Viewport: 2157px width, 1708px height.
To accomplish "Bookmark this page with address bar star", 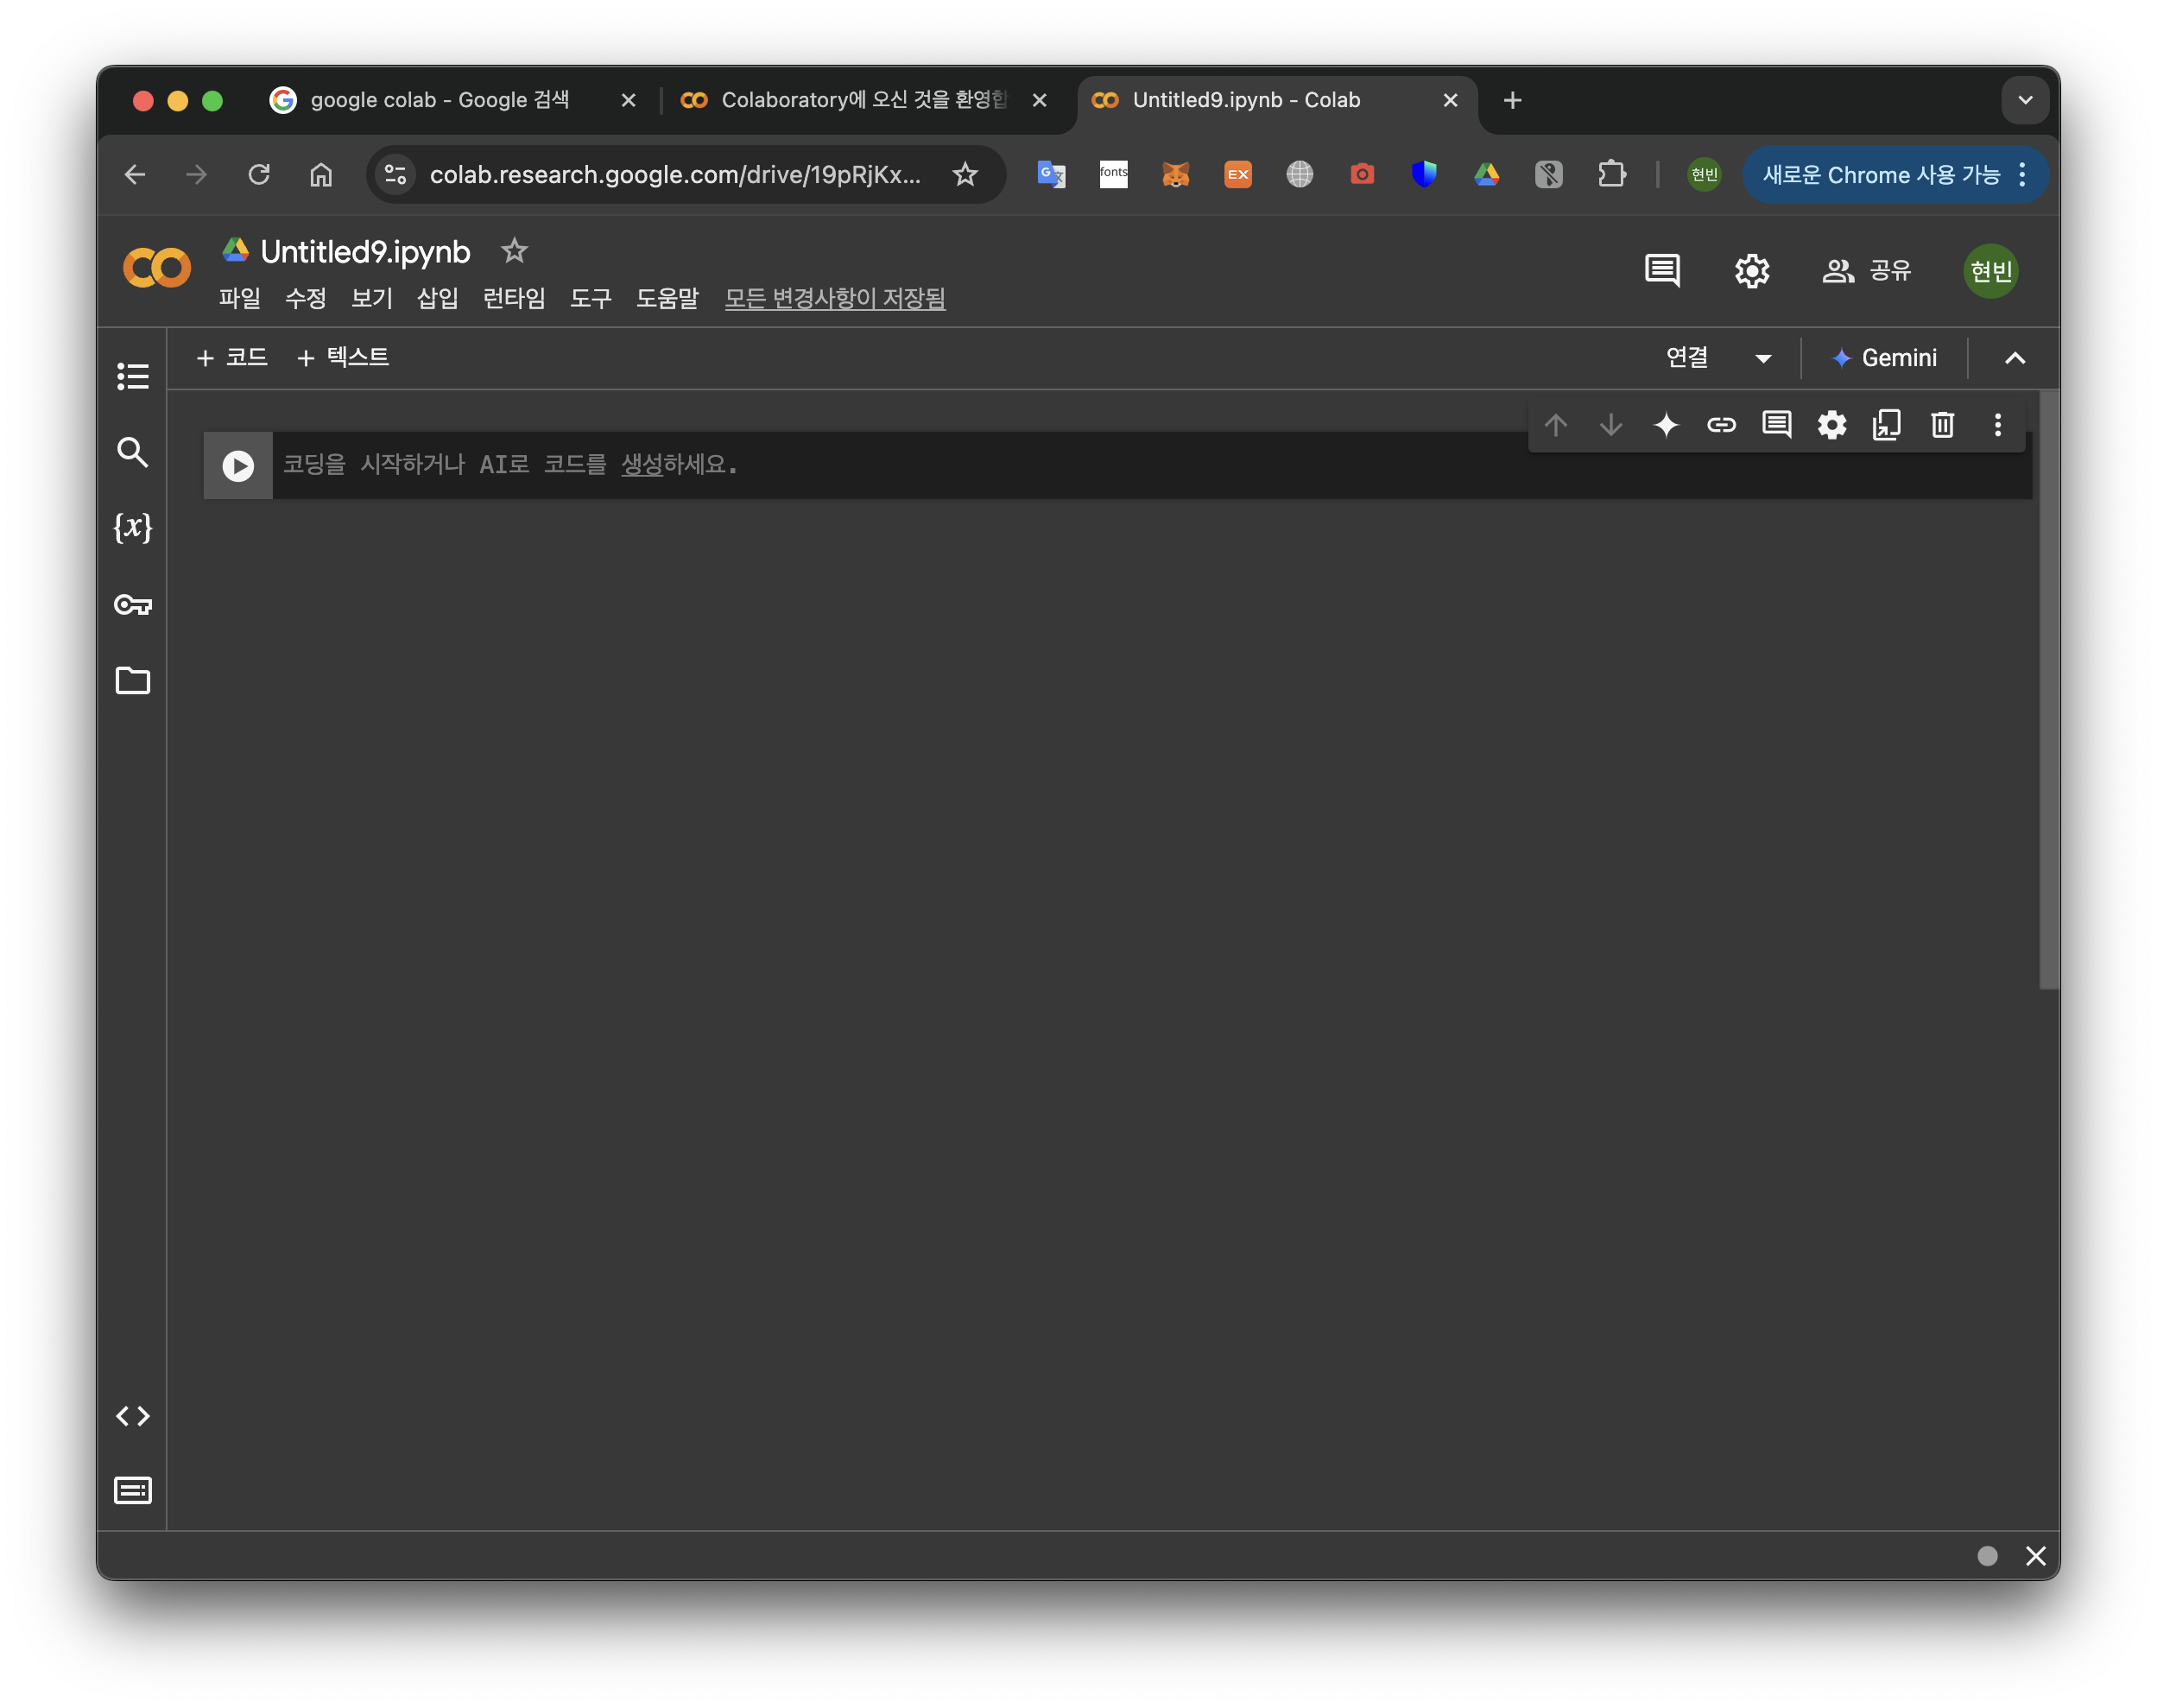I will click(x=965, y=175).
